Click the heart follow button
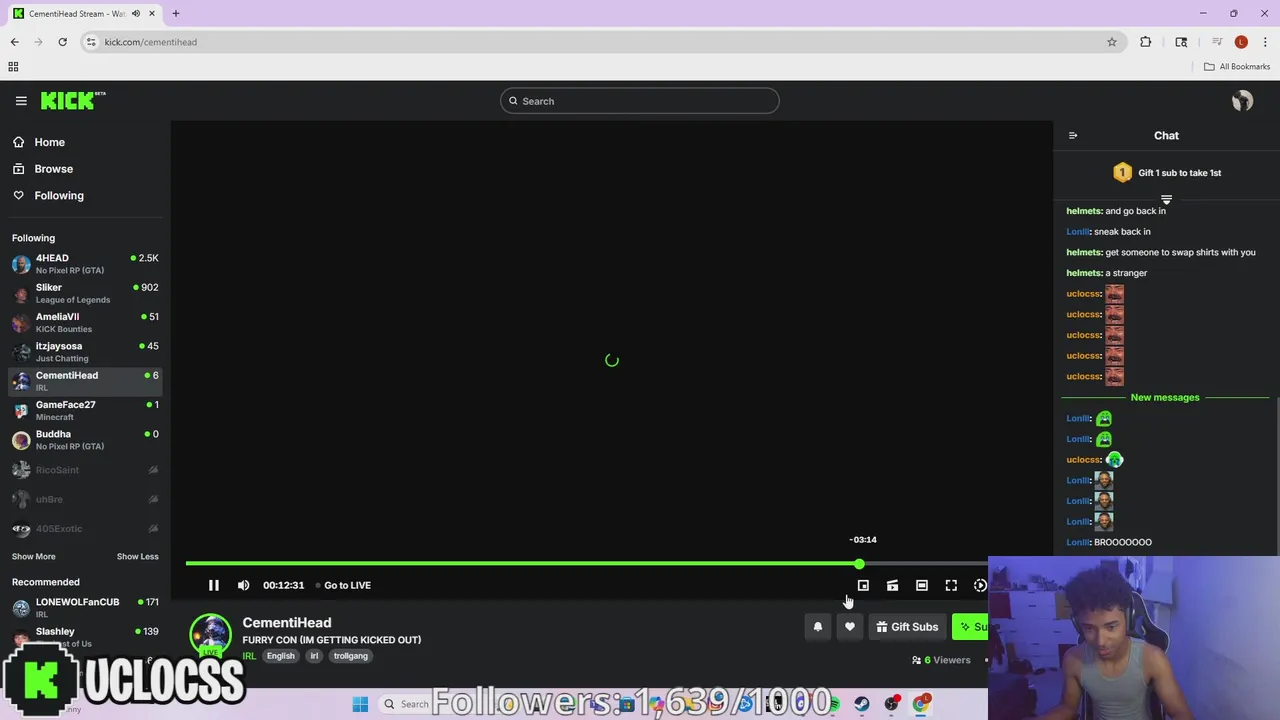Screen dimensions: 1280x720 click(850, 627)
